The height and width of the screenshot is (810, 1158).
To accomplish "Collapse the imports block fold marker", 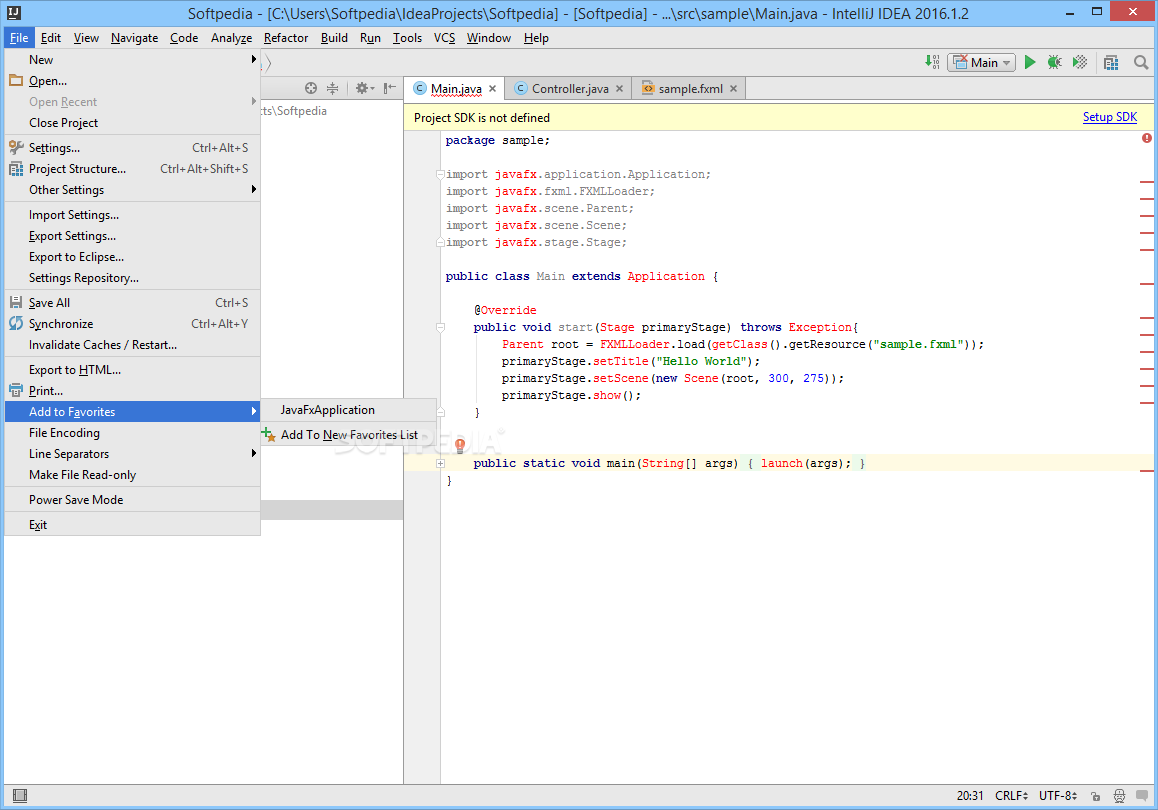I will click(440, 174).
